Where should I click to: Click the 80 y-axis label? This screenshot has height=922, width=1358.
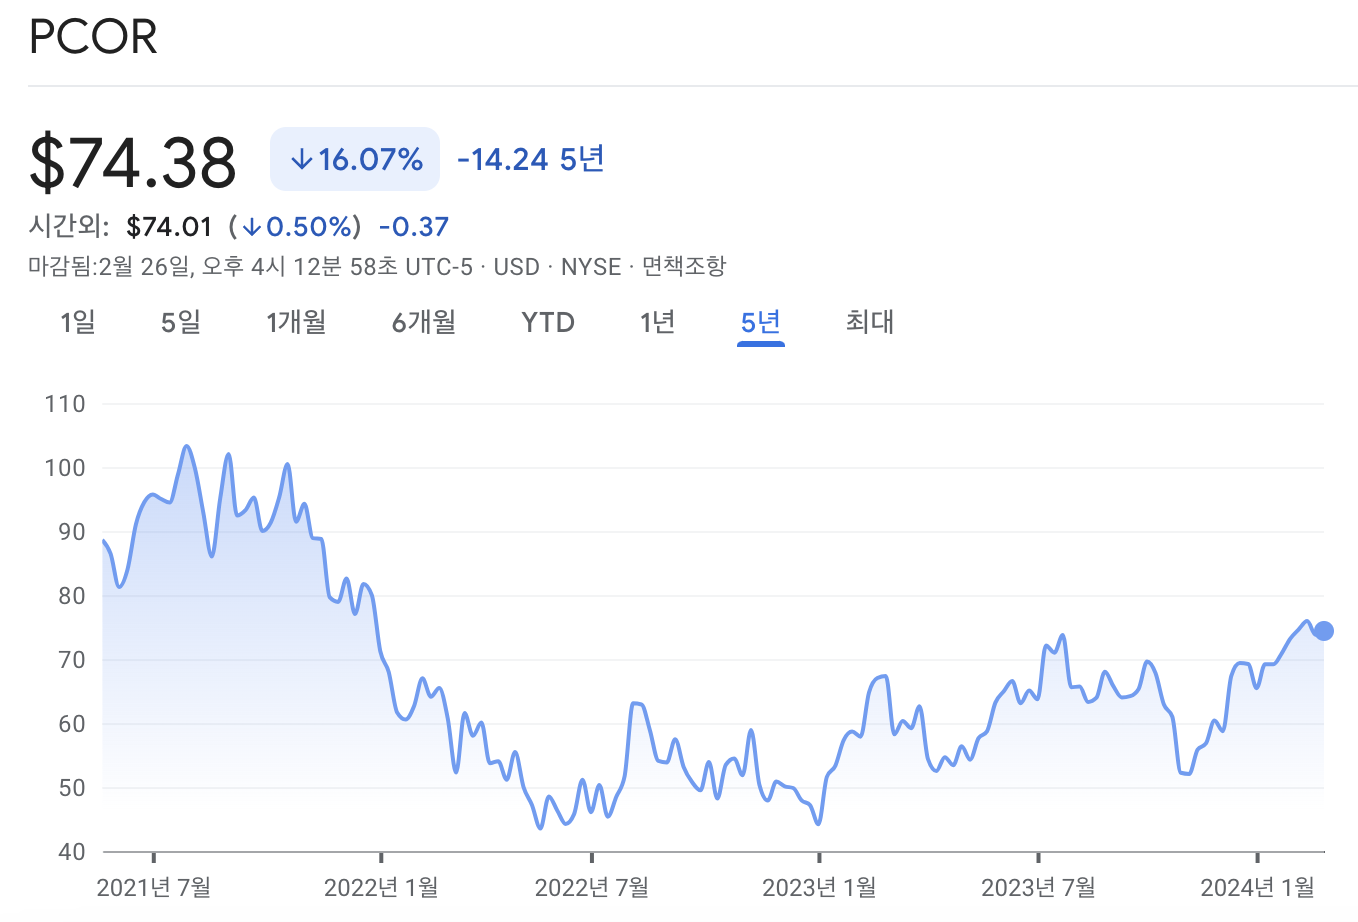pyautogui.click(x=71, y=596)
